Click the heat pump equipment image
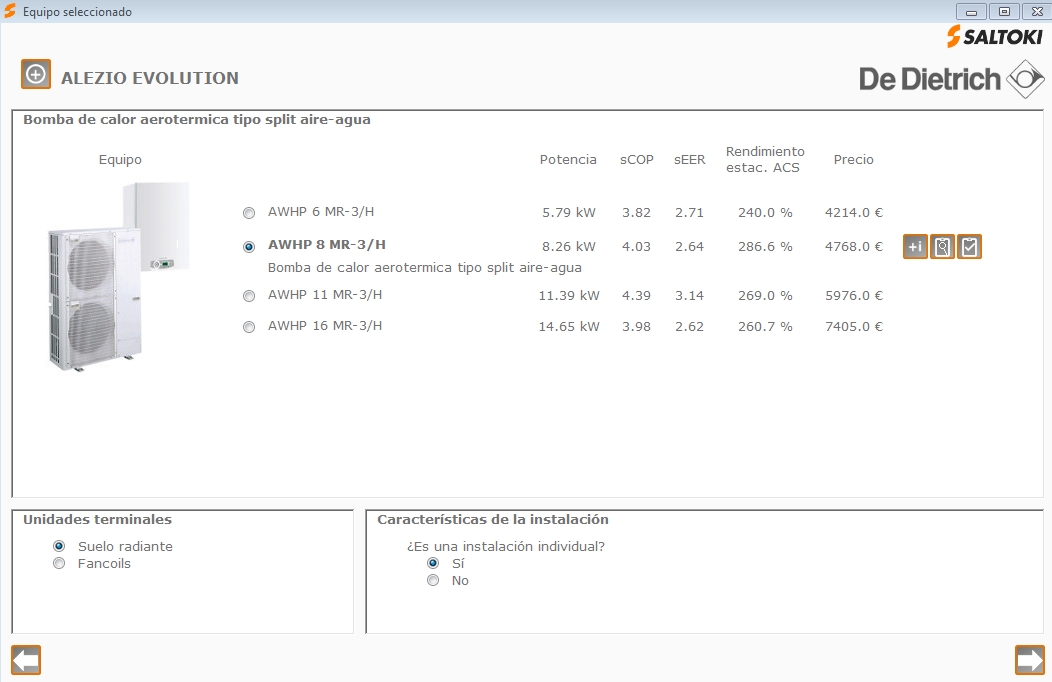This screenshot has height=682, width=1052. click(119, 276)
